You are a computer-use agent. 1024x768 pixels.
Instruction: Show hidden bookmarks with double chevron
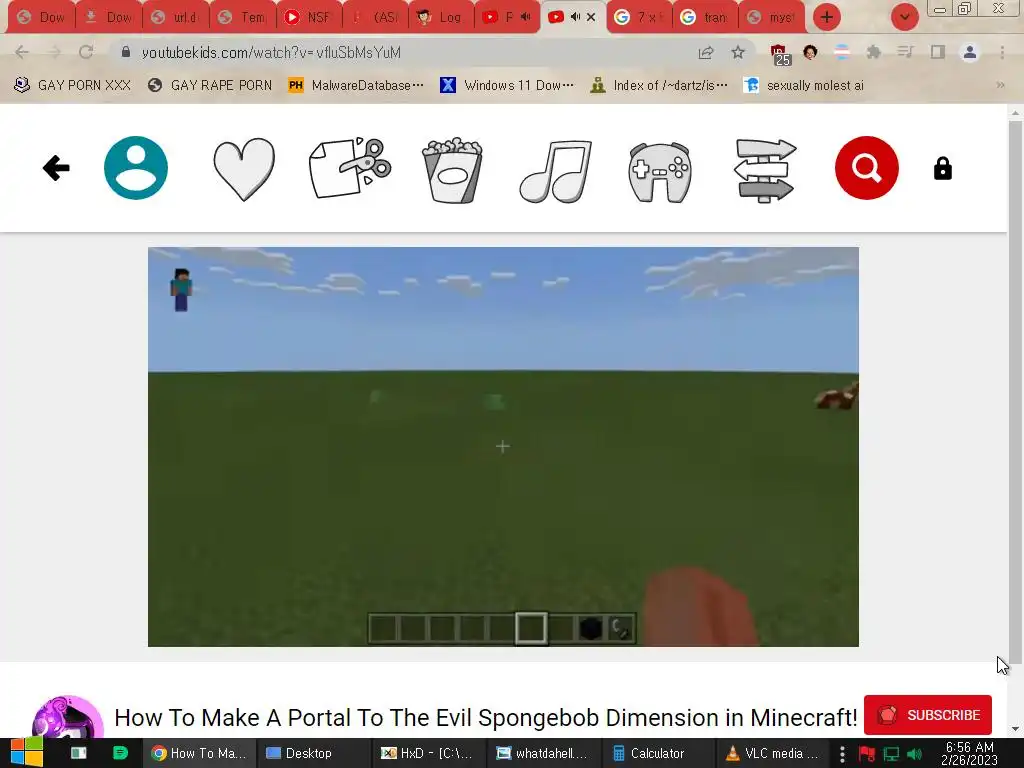1000,85
